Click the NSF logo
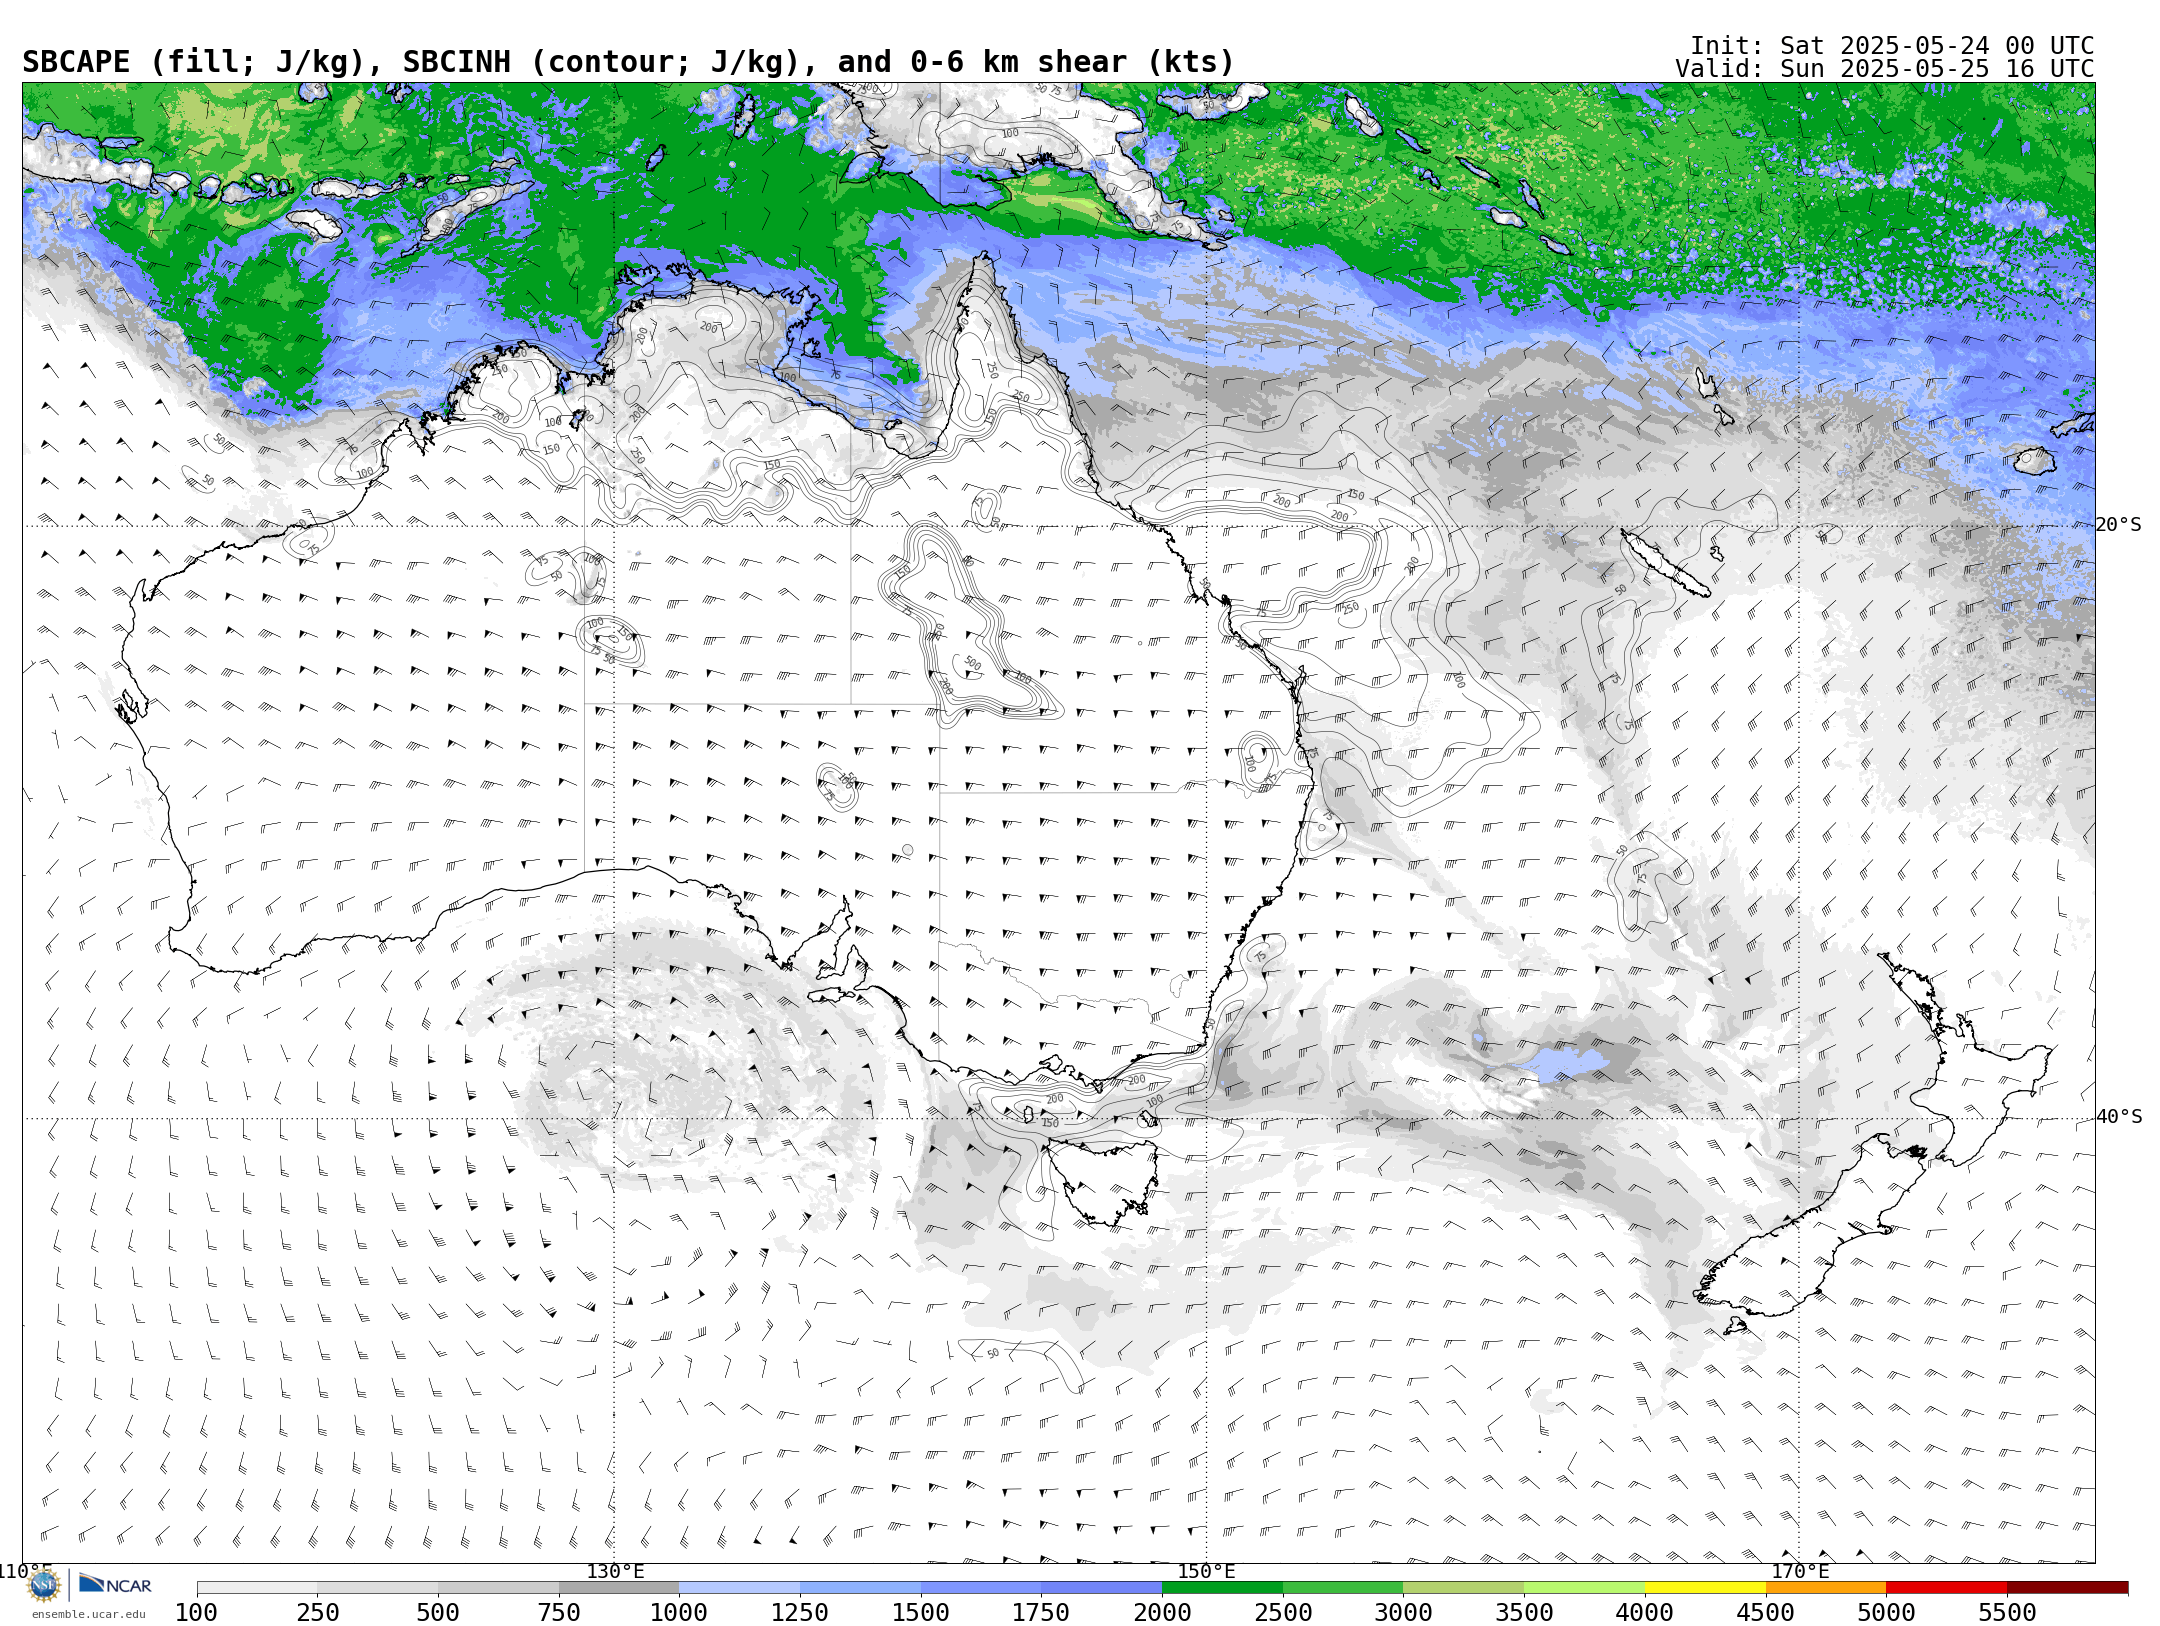Image resolution: width=2160 pixels, height=1626 pixels. click(44, 1585)
